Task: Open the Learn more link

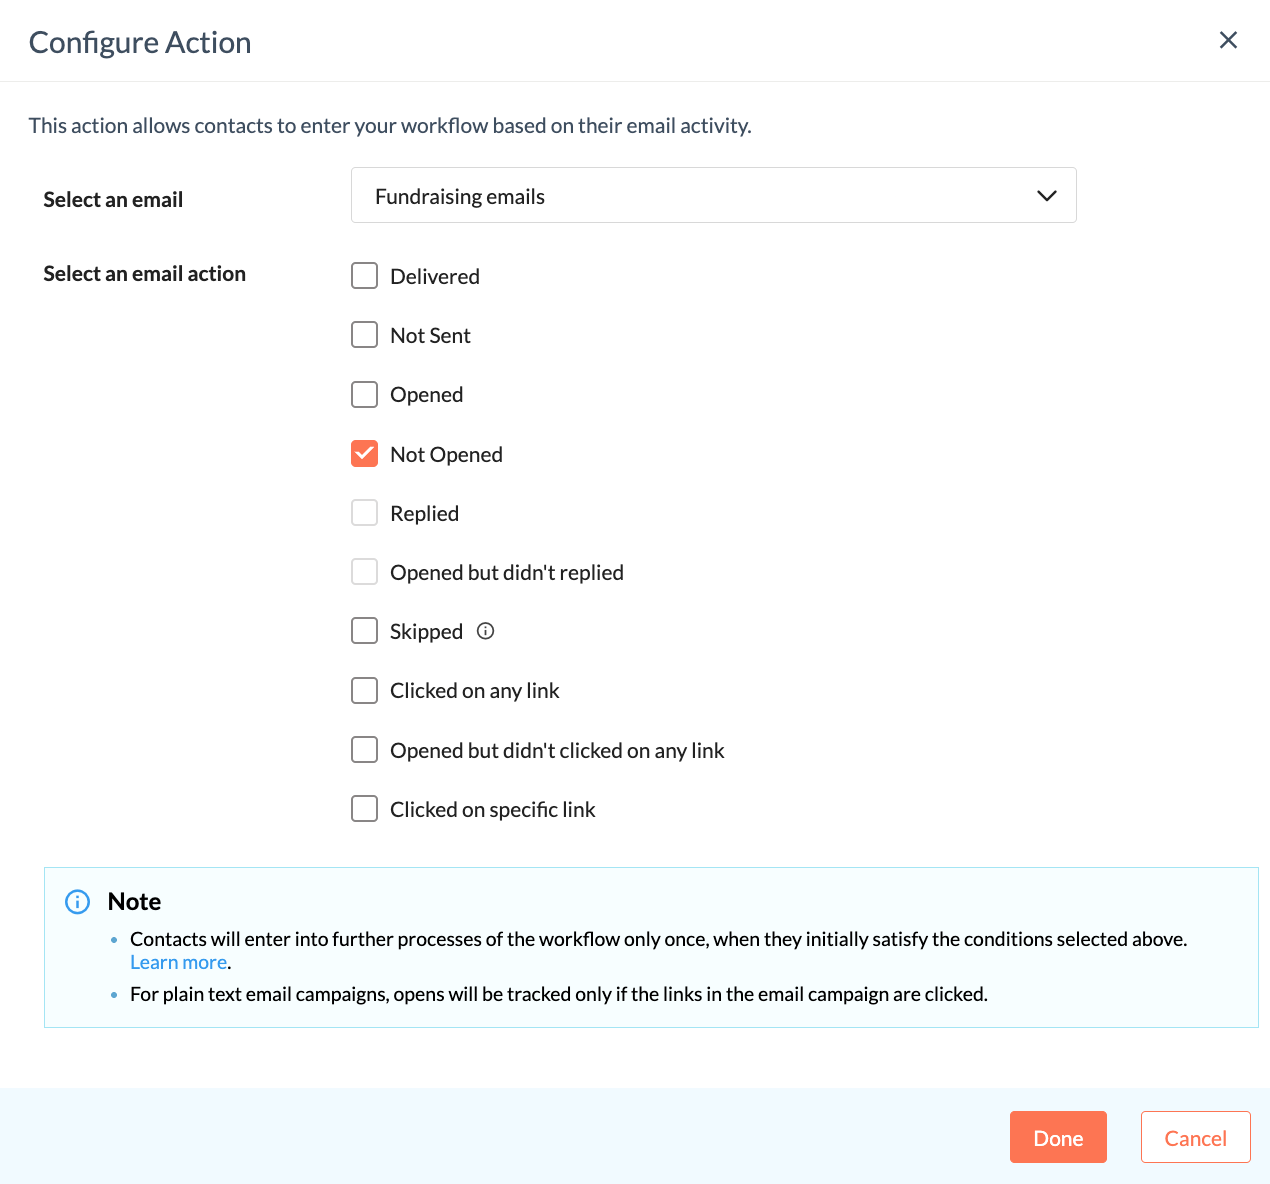Action: coord(179,963)
